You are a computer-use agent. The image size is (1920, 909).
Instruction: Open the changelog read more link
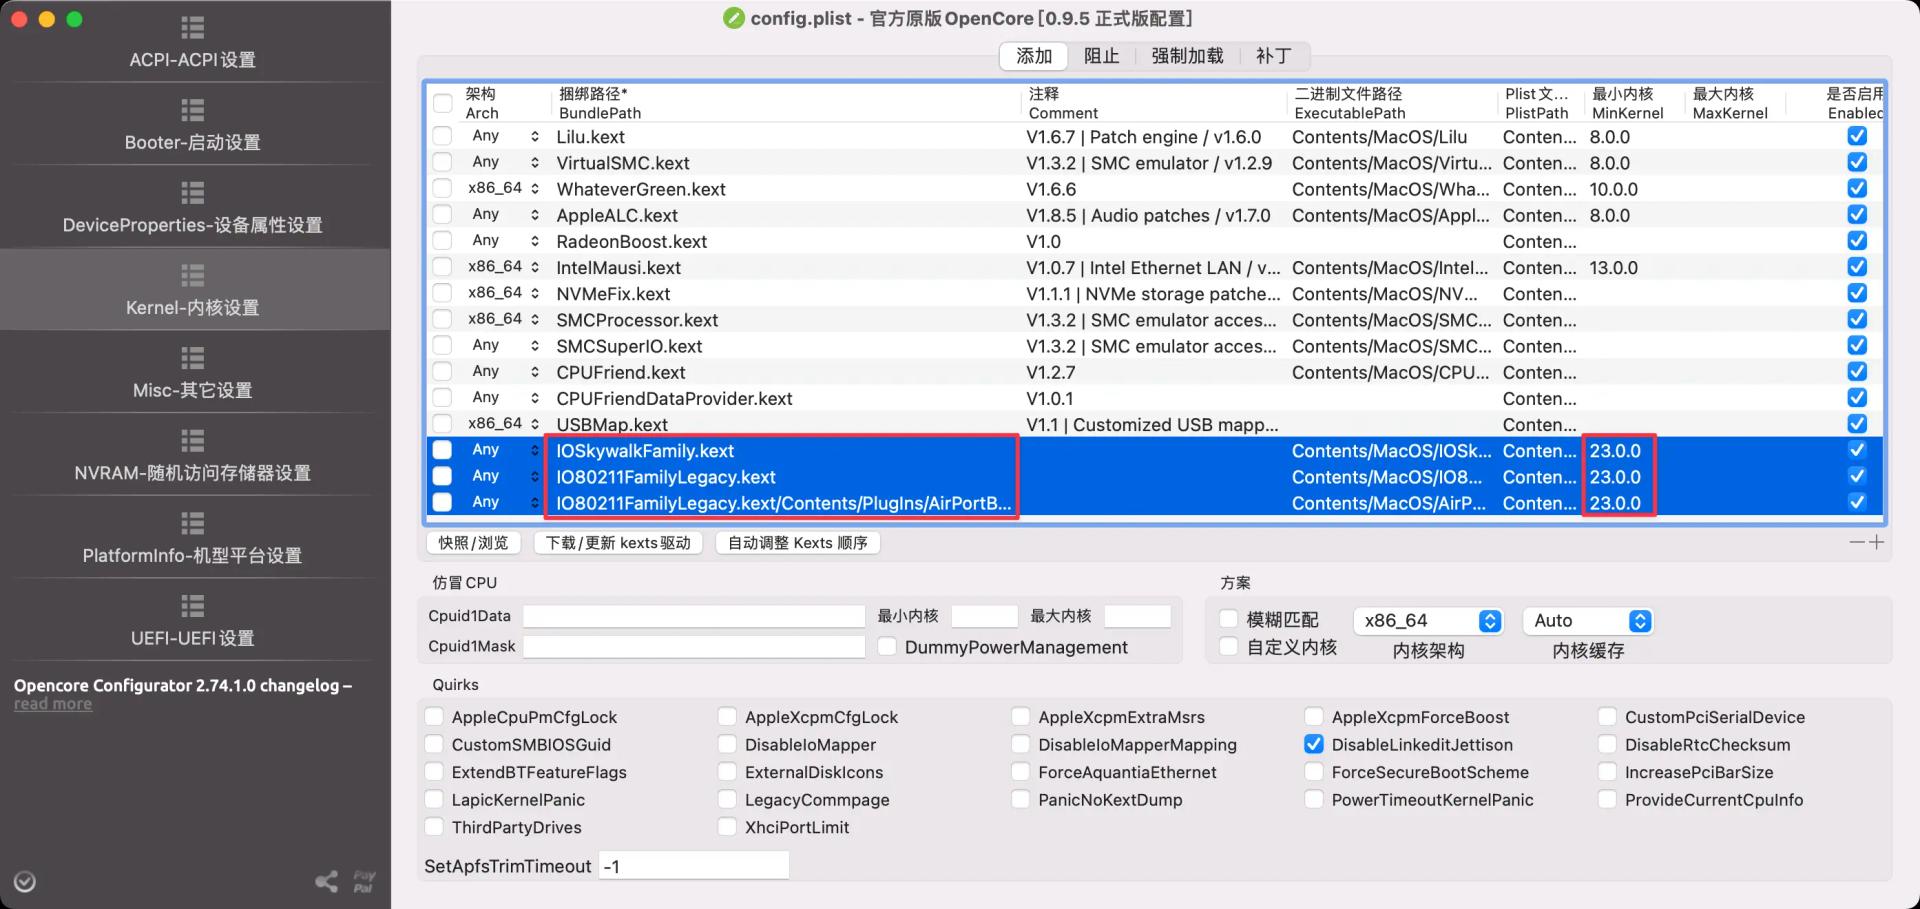click(x=53, y=704)
